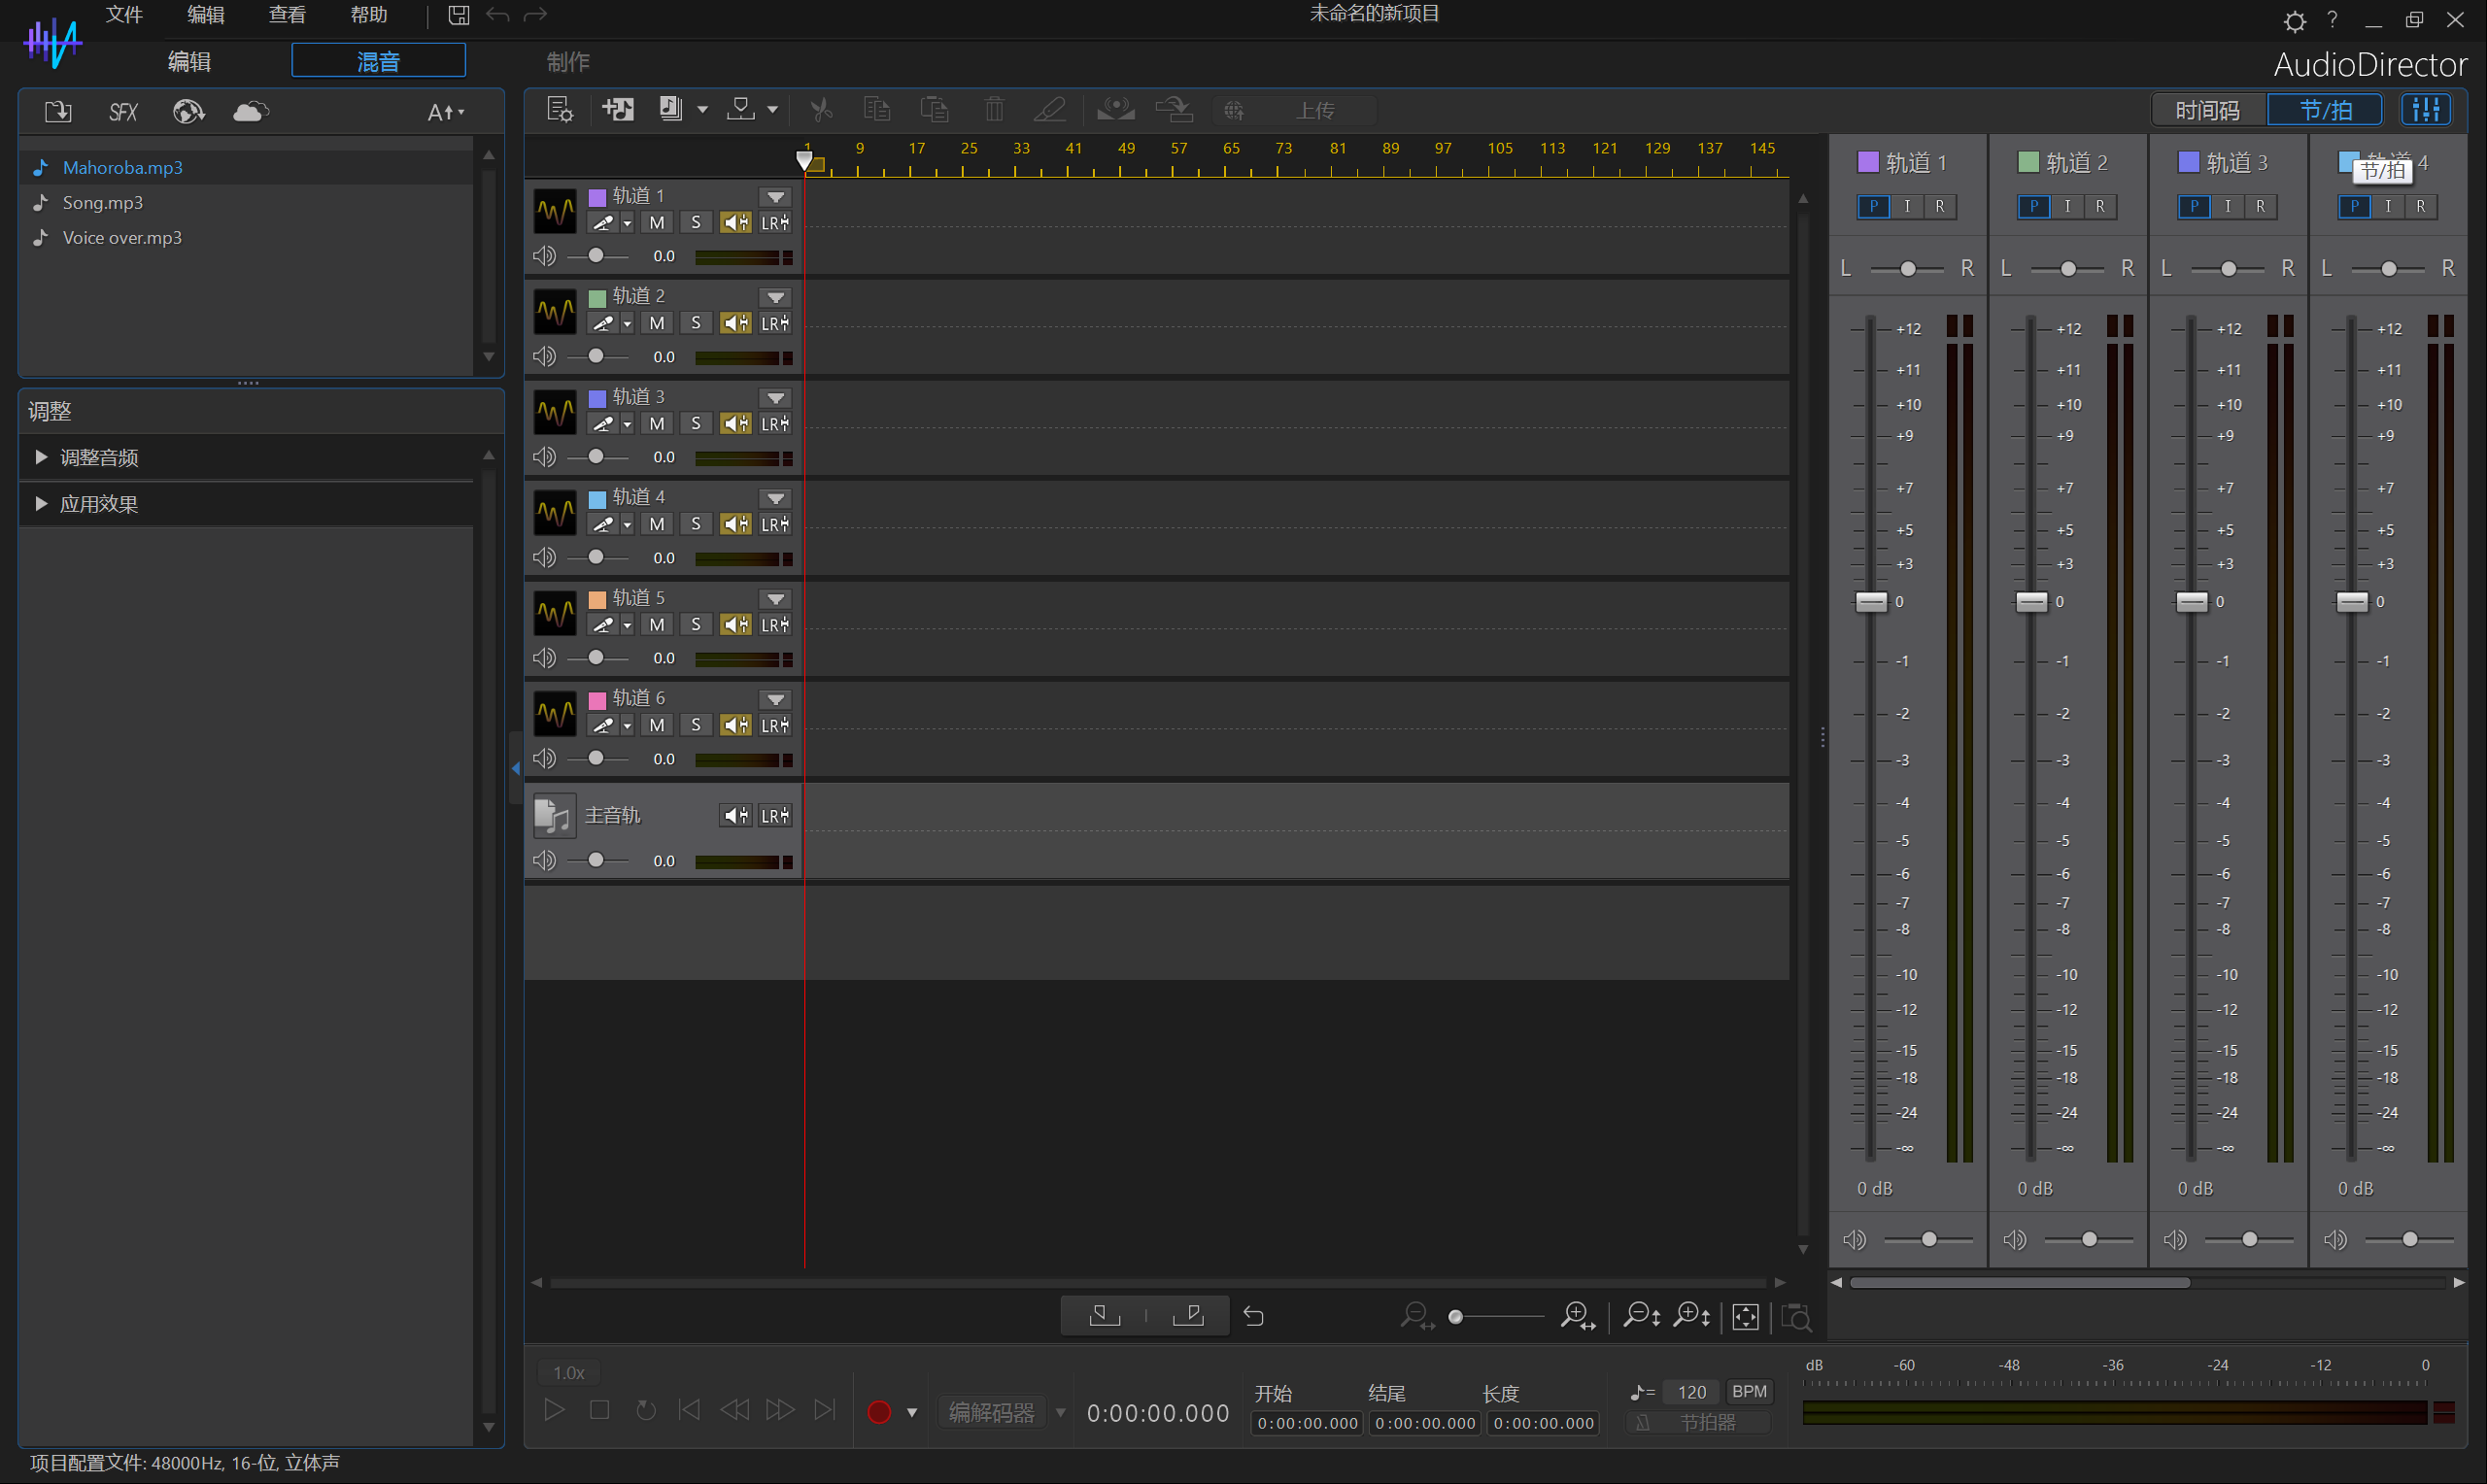Switch the ruler to 时间码 display

tap(2207, 110)
